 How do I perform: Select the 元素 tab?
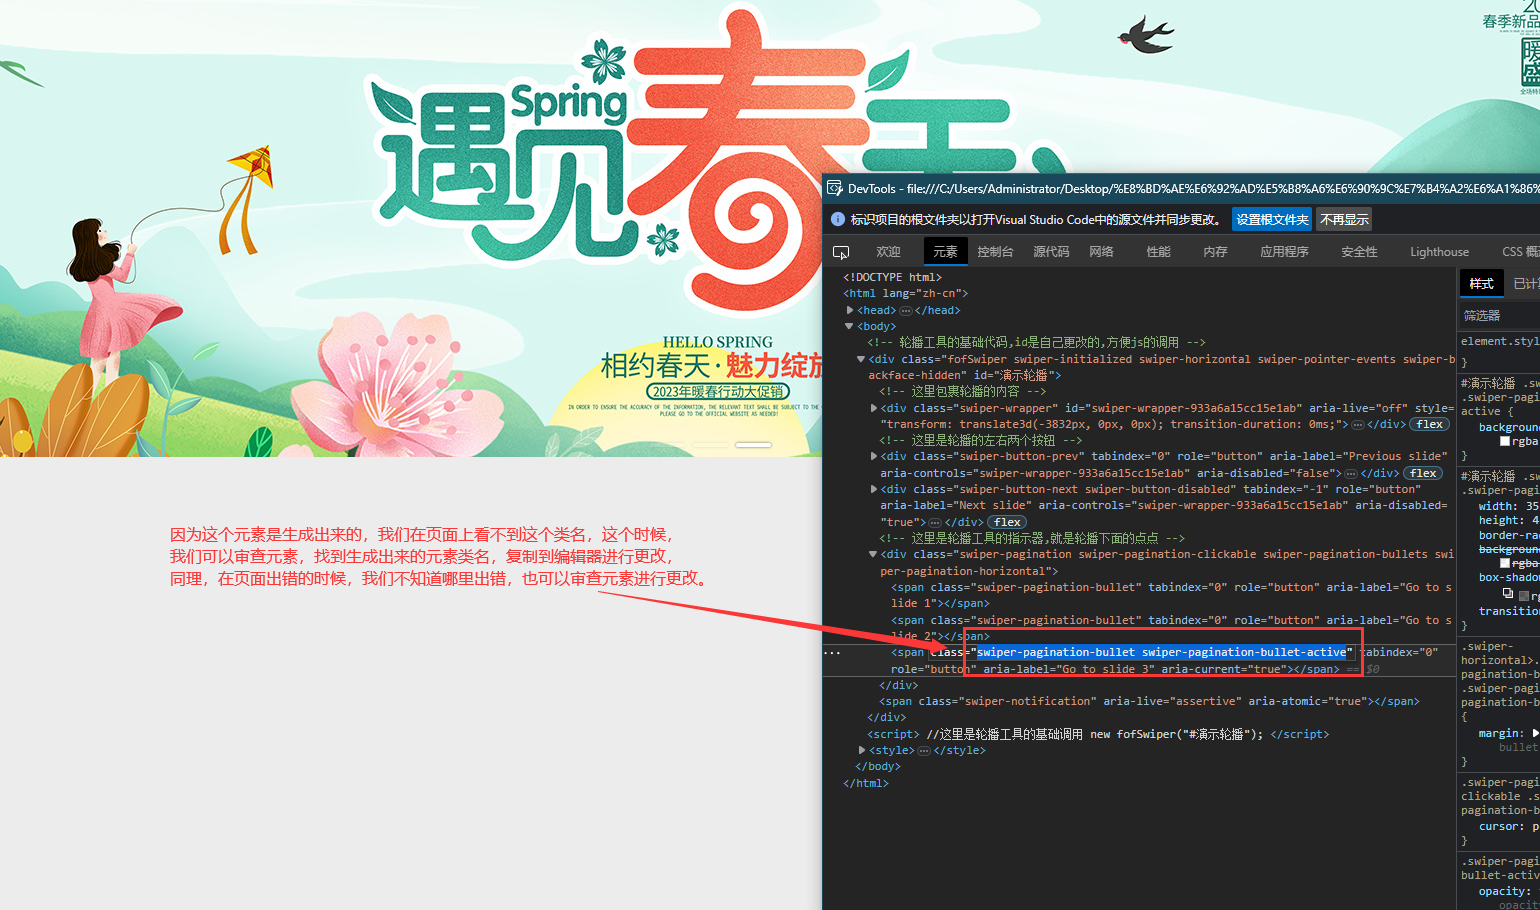pyautogui.click(x=945, y=252)
